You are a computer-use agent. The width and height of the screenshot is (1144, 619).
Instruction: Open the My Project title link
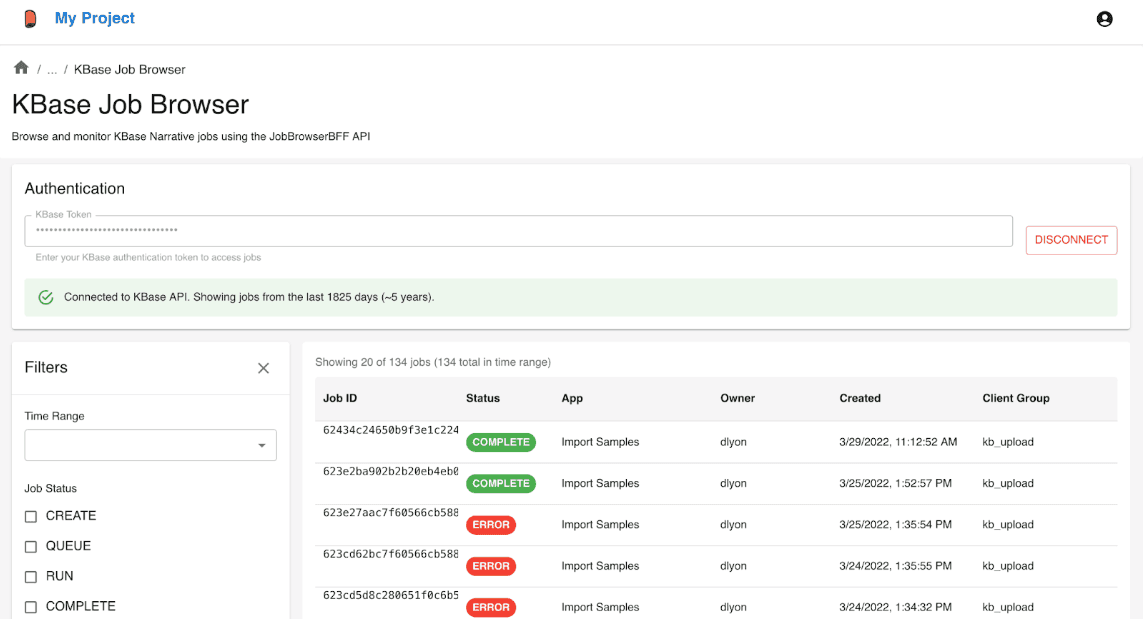[95, 19]
